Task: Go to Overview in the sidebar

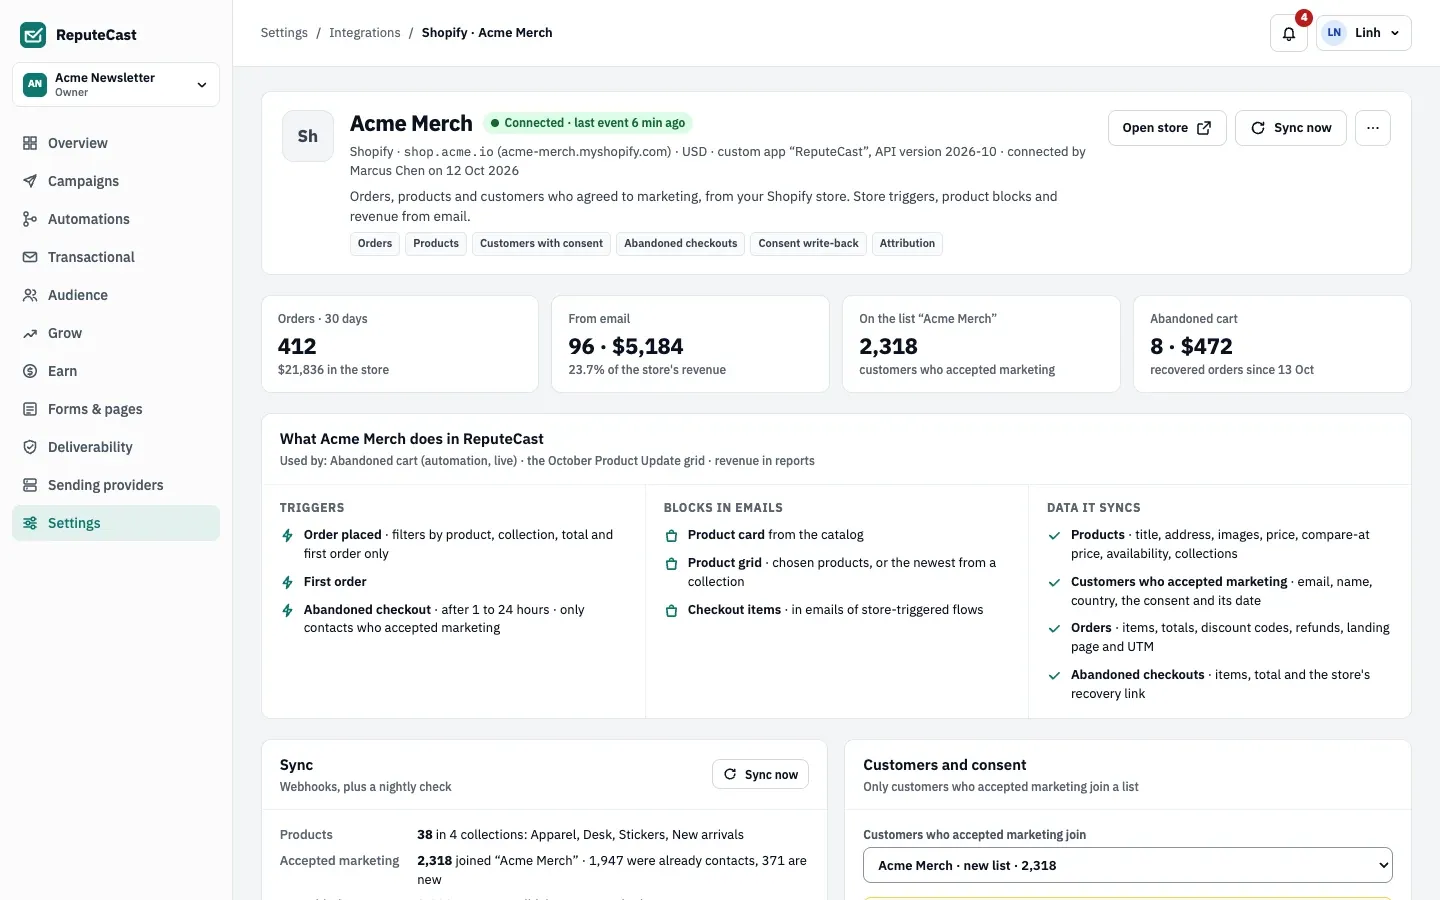Action: (116, 143)
